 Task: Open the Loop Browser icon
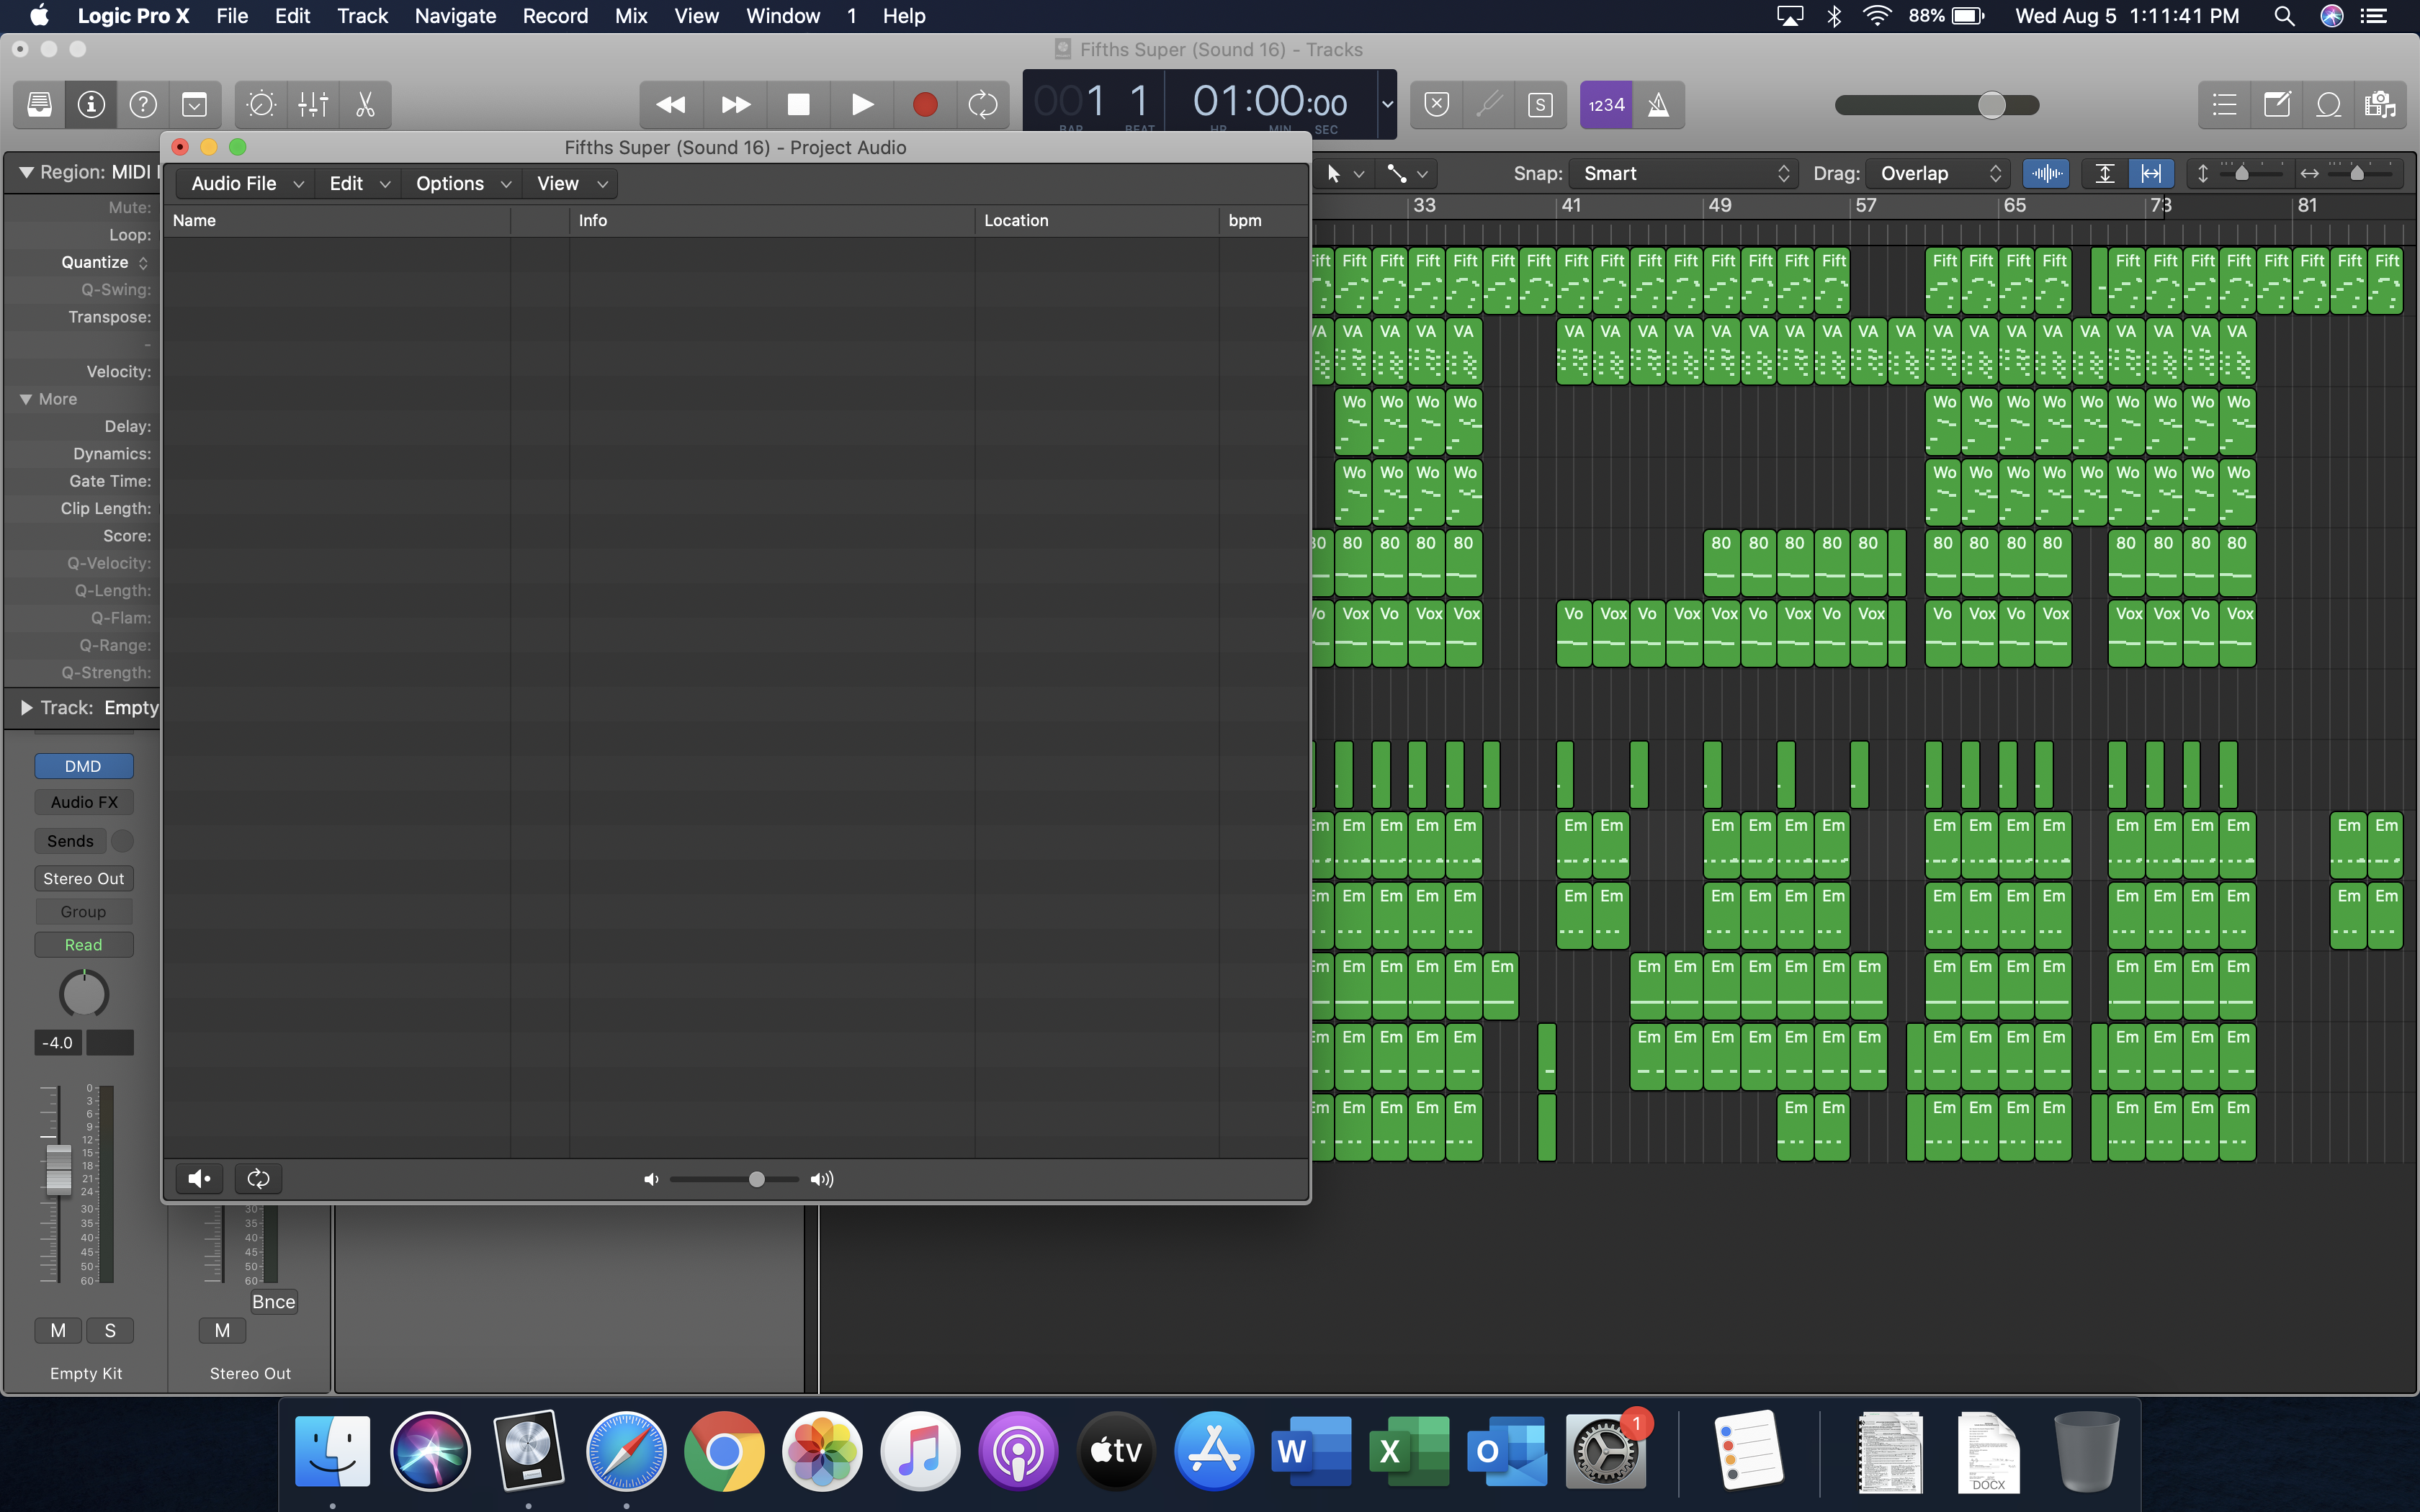[2329, 104]
